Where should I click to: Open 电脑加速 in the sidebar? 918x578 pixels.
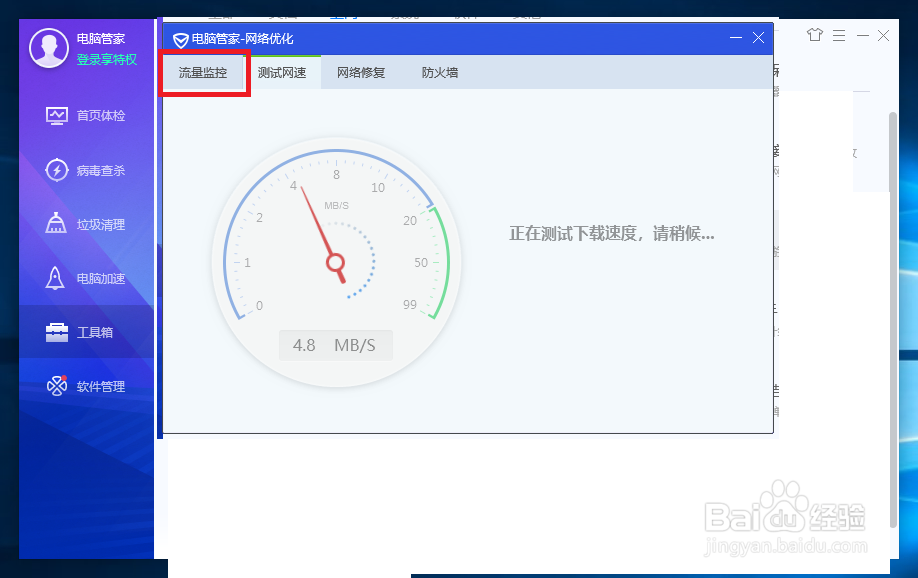pyautogui.click(x=87, y=278)
